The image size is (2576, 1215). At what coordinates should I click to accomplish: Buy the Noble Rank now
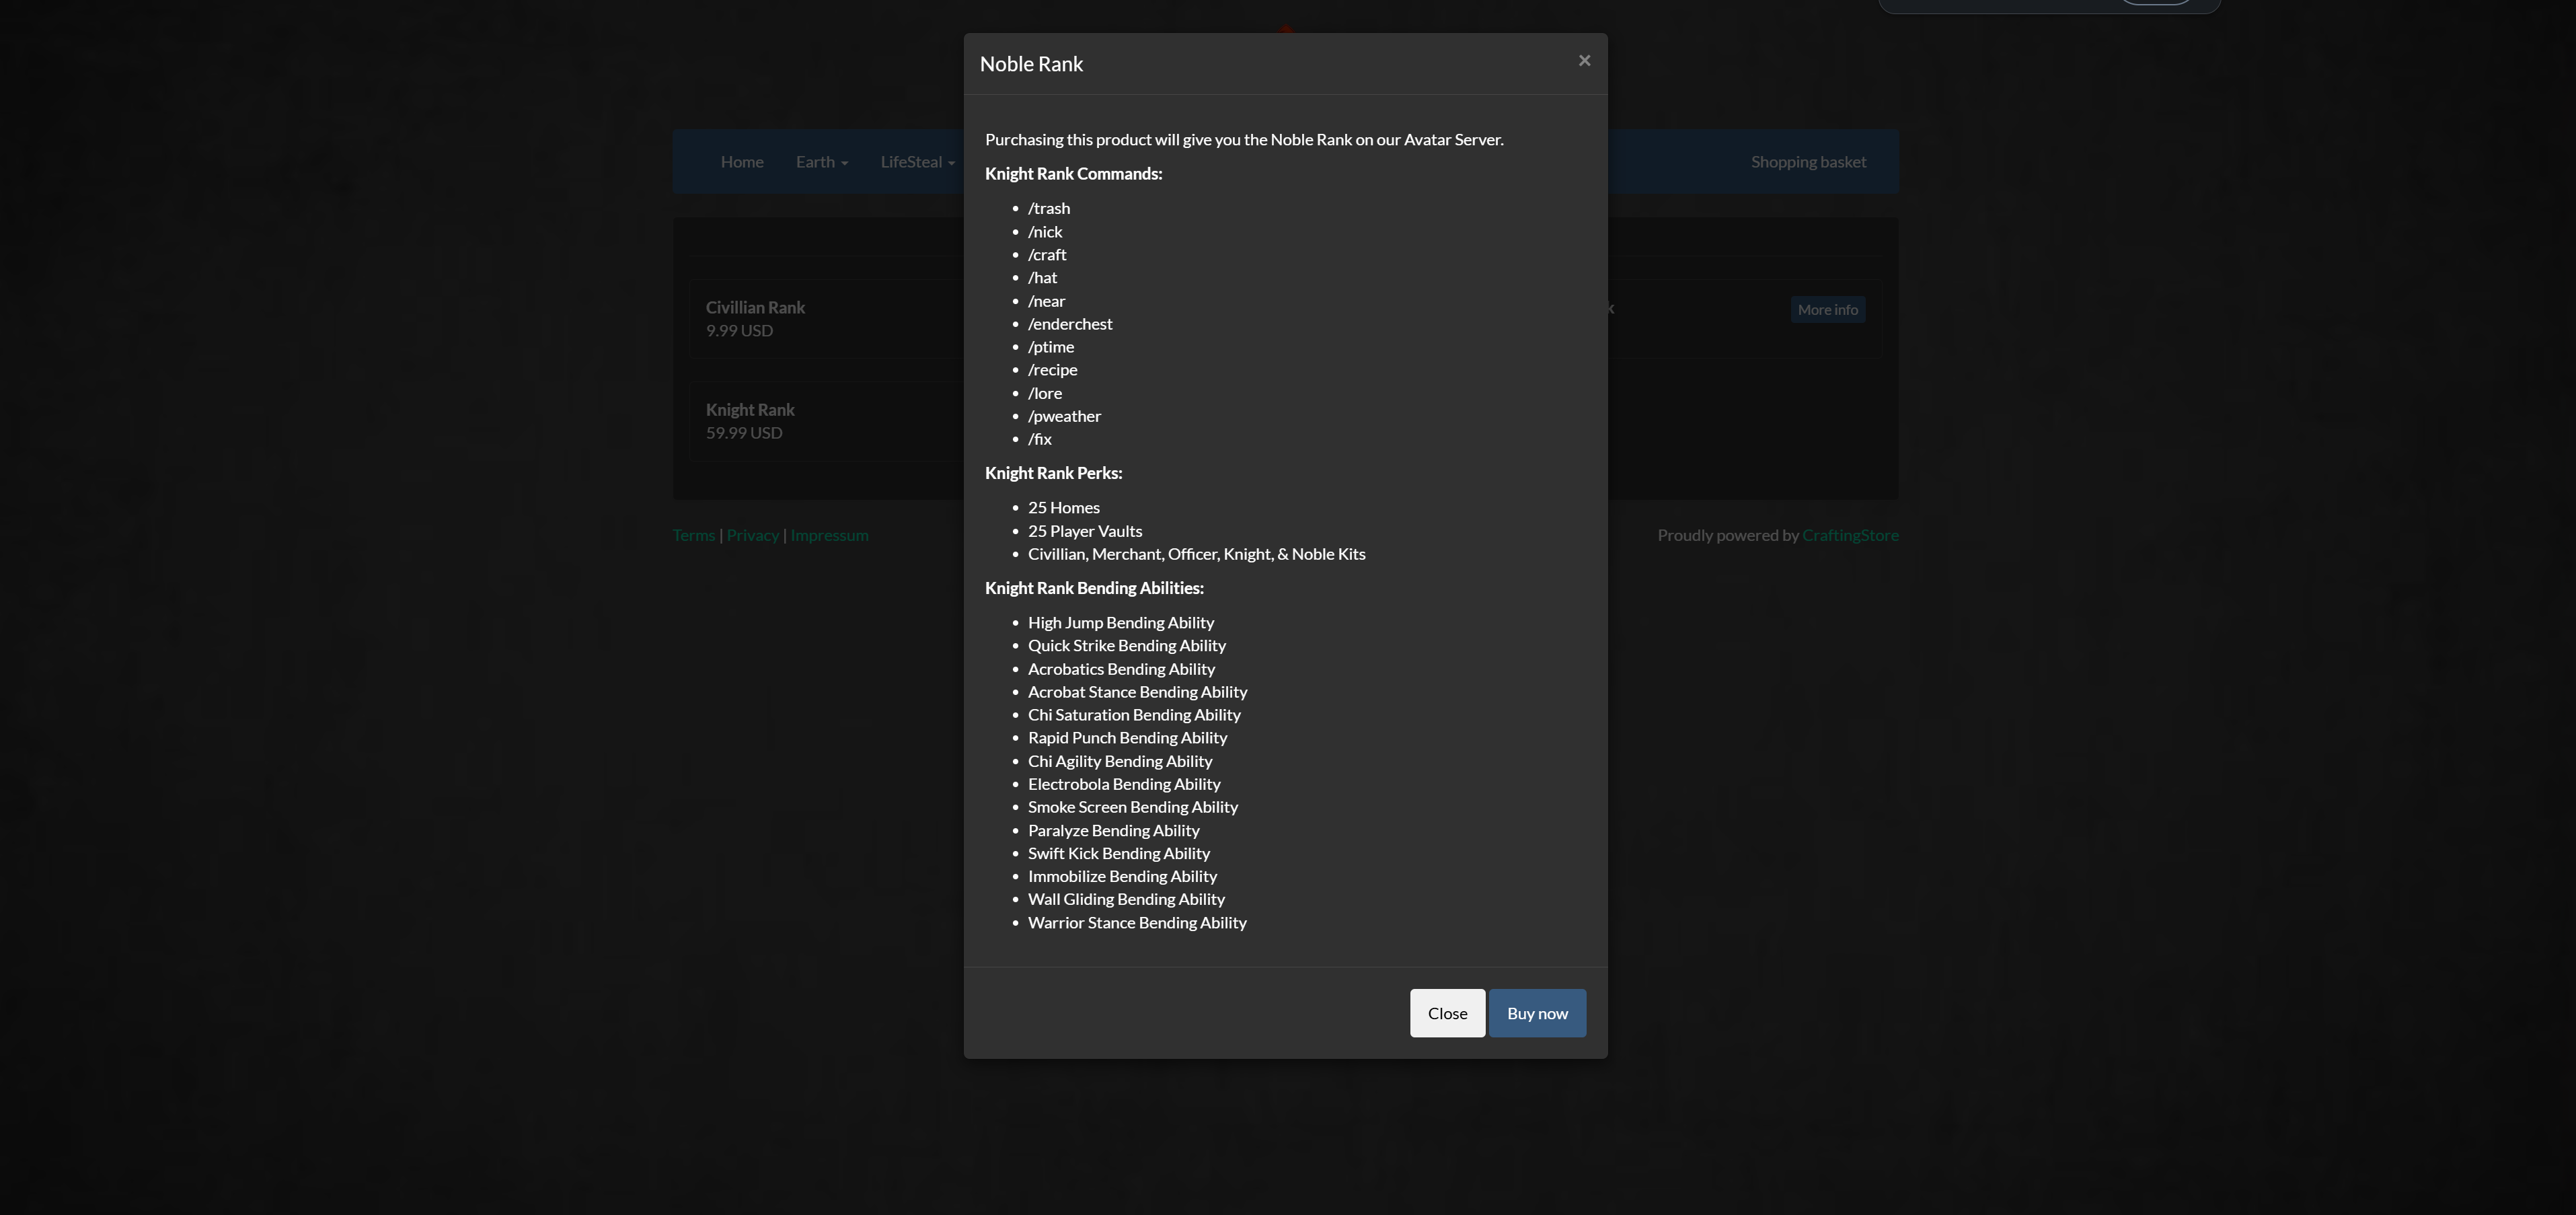pos(1537,1013)
